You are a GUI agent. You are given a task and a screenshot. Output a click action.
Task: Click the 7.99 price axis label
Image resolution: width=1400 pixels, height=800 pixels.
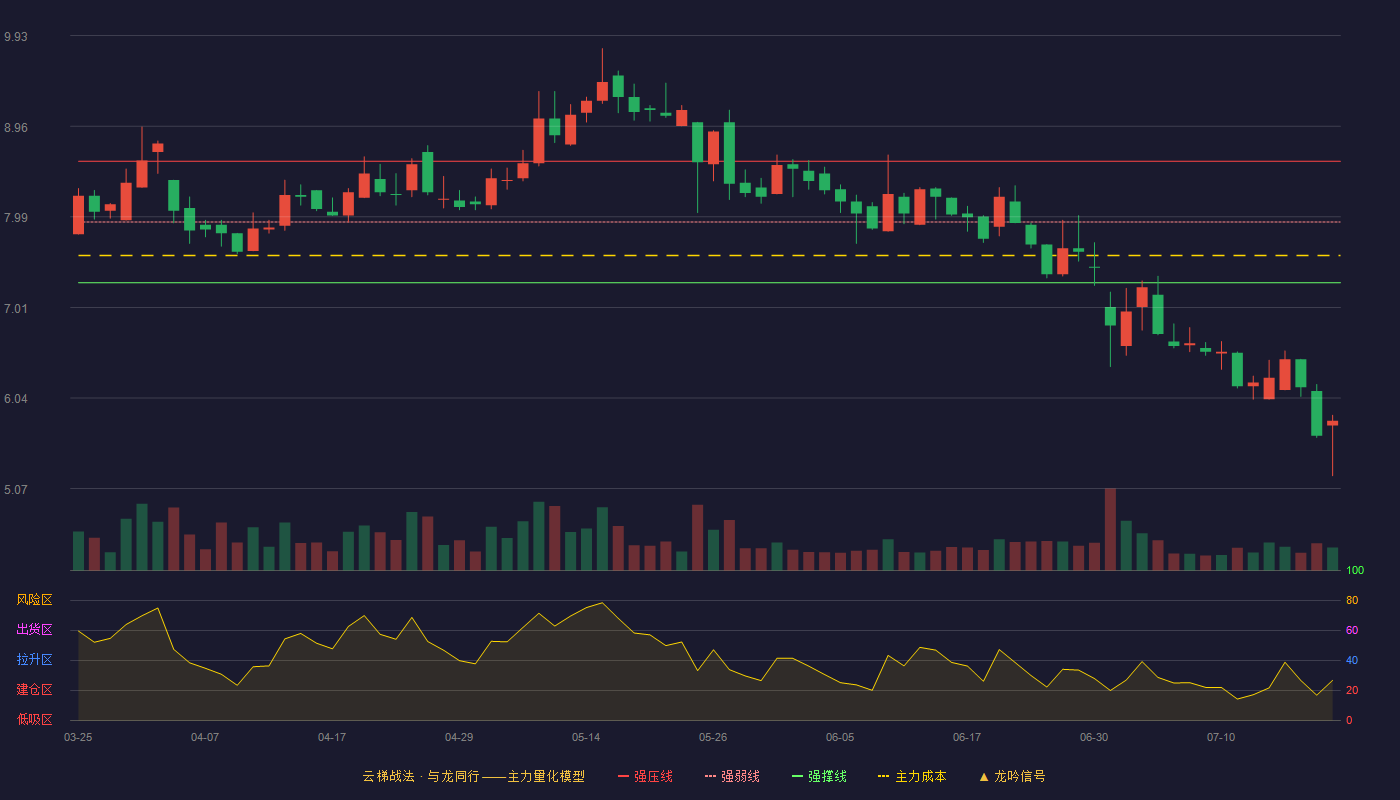[x=16, y=218]
